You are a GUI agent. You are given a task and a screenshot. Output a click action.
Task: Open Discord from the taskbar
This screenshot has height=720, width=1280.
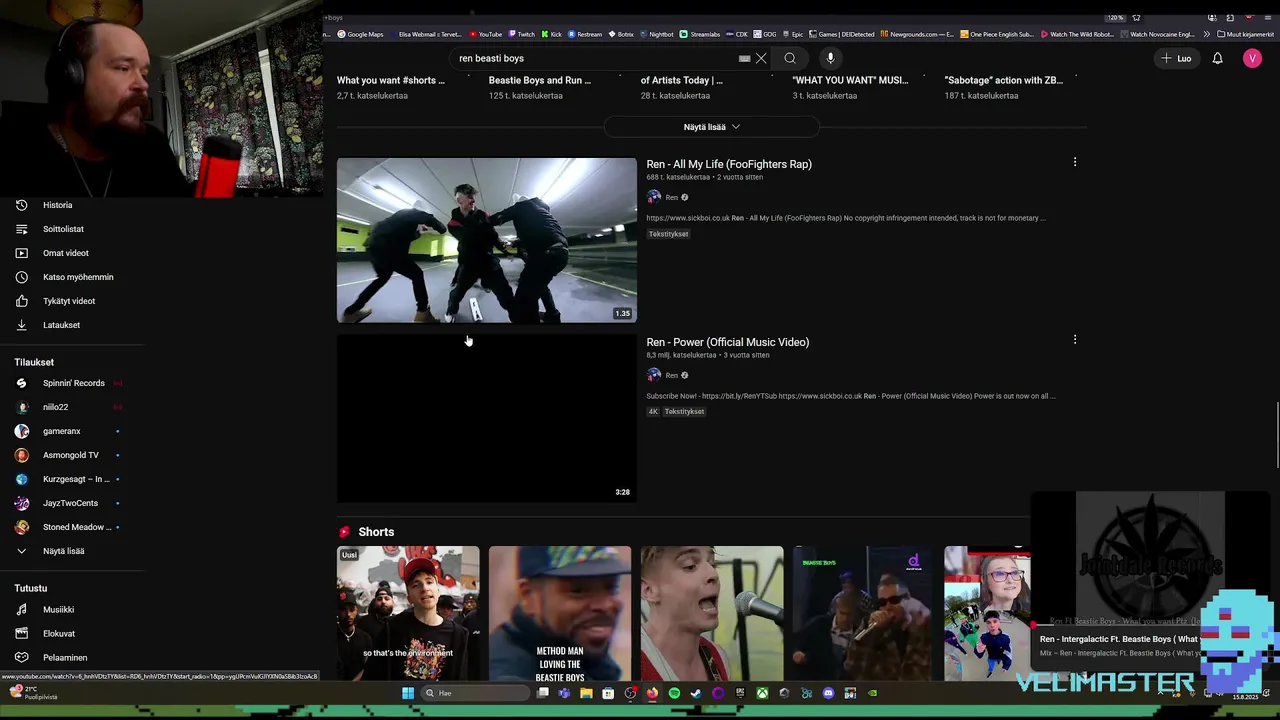click(828, 693)
